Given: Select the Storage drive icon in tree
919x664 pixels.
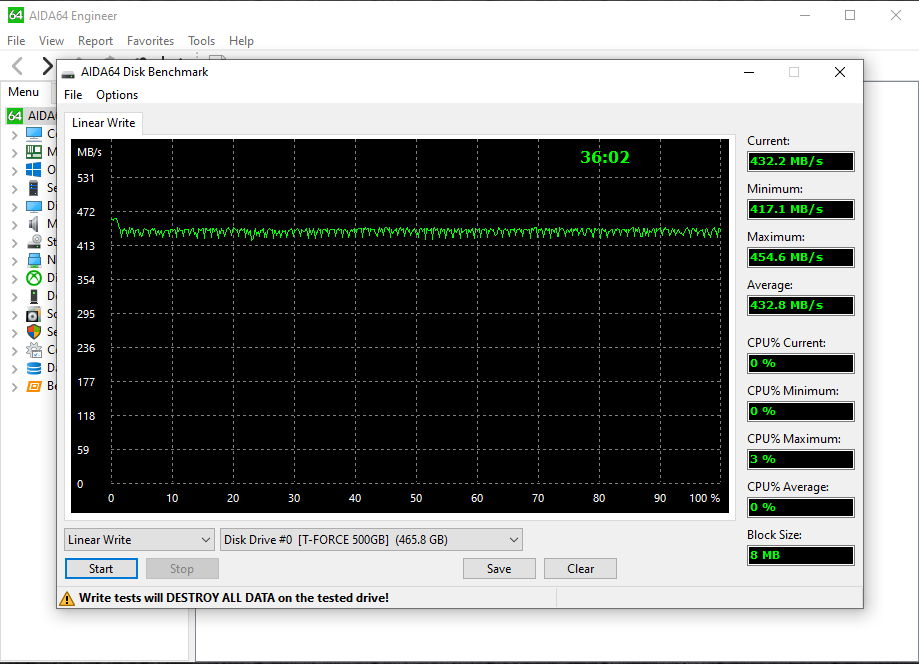Looking at the screenshot, I should tap(34, 242).
